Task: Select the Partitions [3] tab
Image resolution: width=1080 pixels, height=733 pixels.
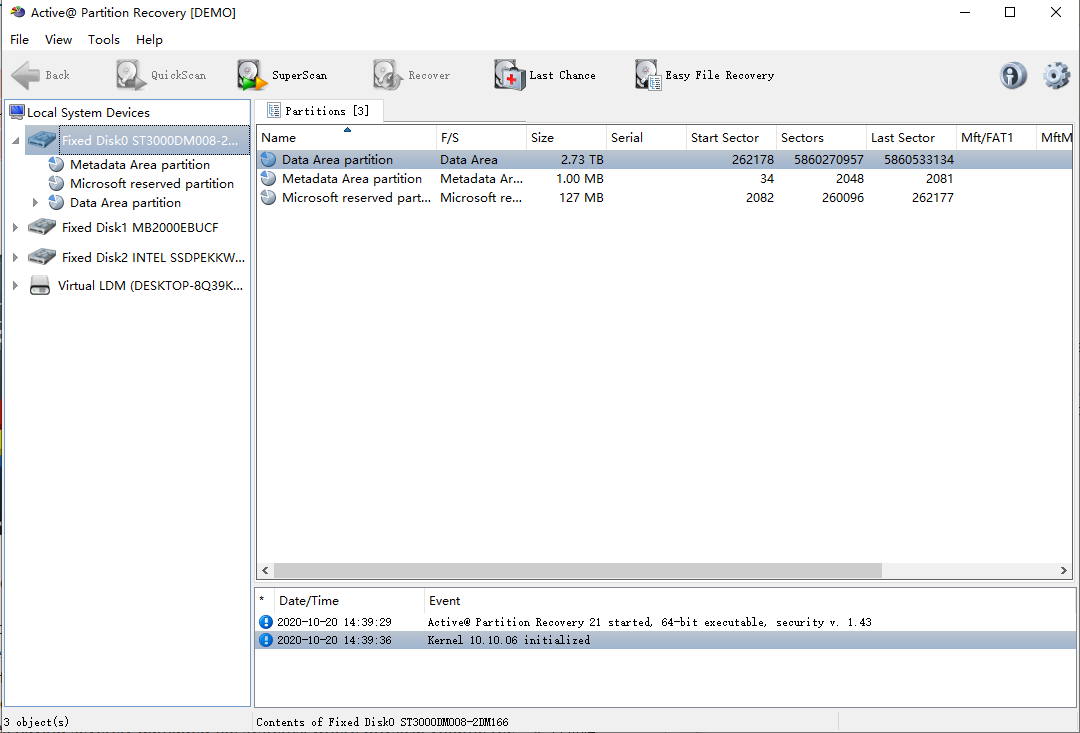Action: pyautogui.click(x=319, y=111)
